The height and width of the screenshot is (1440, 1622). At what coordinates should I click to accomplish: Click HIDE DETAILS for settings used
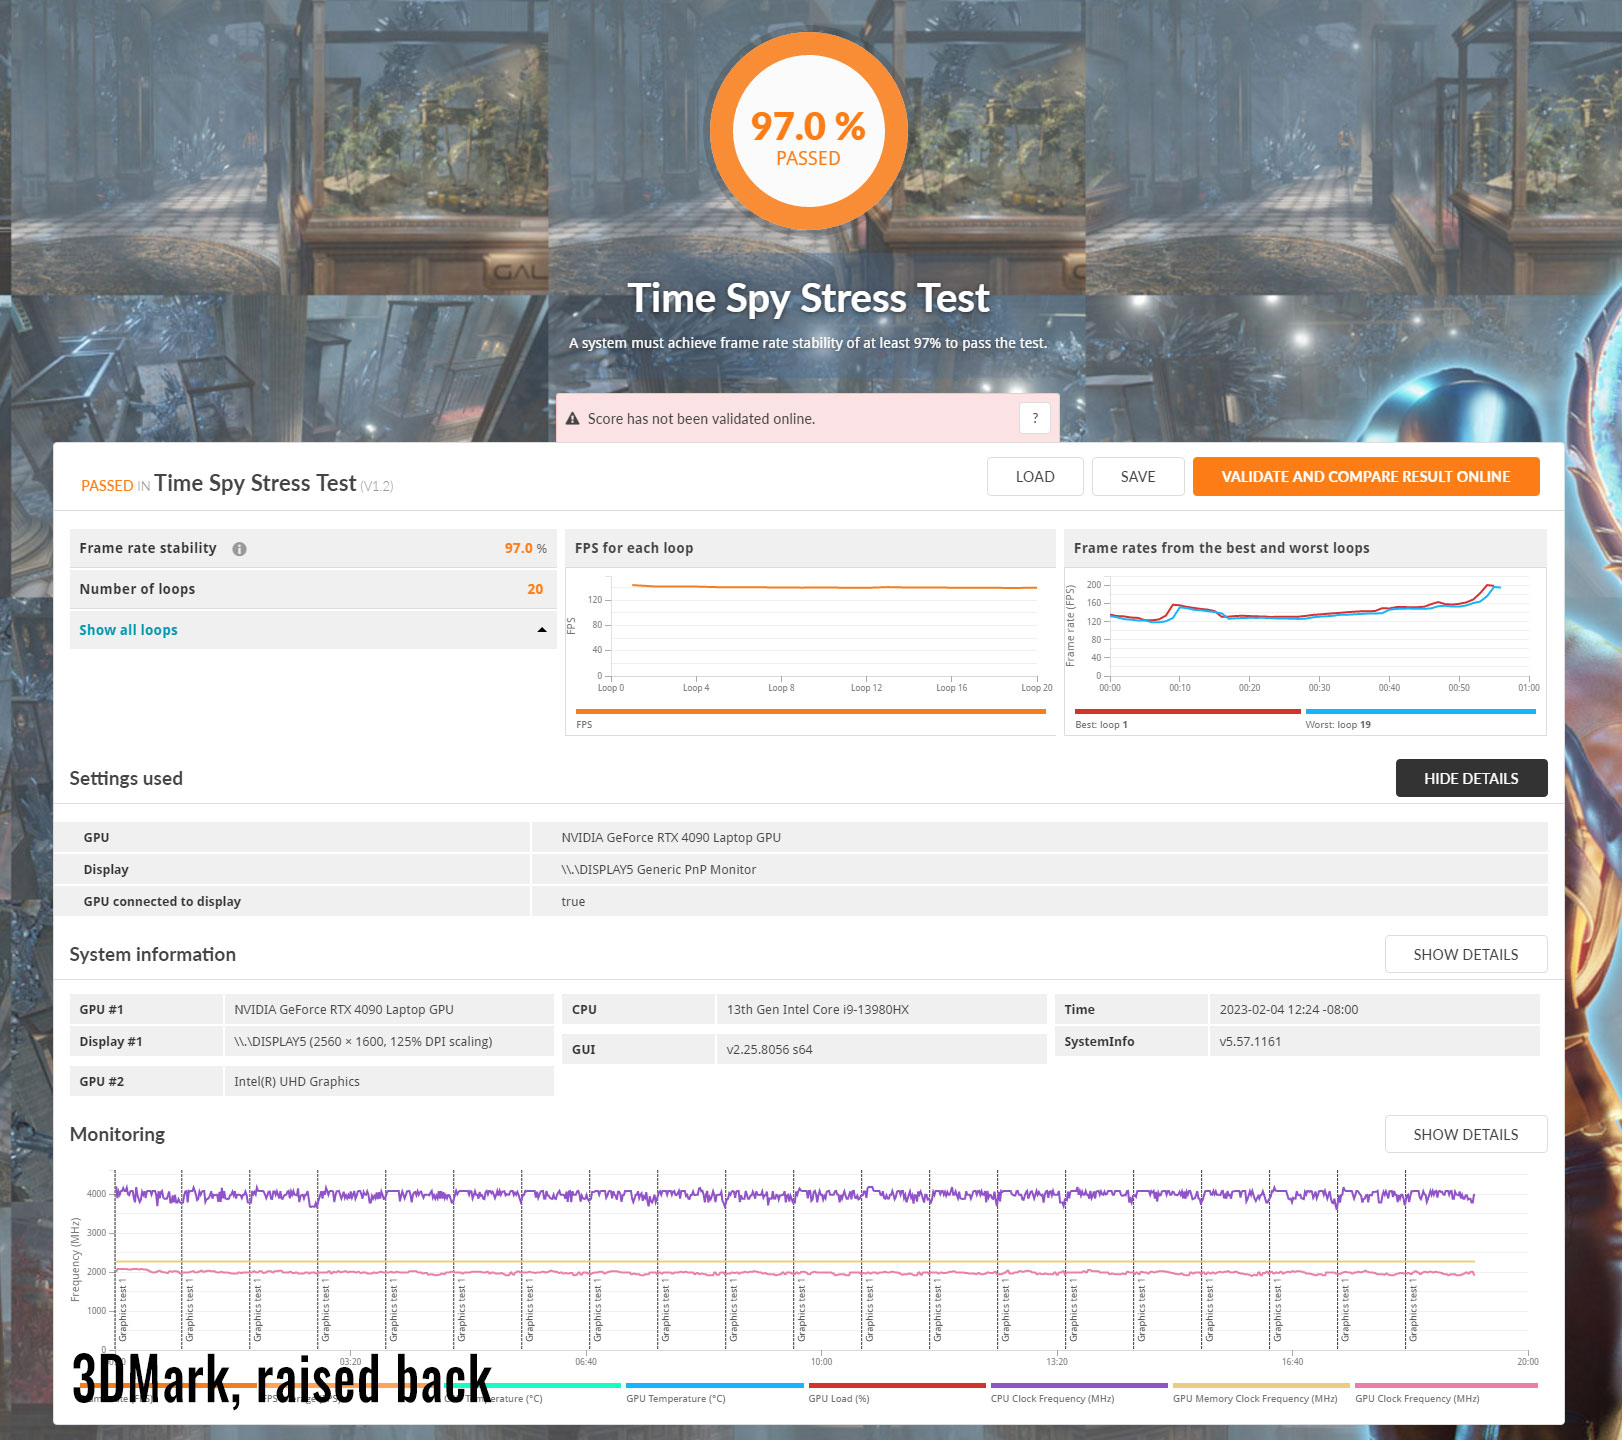coord(1471,778)
